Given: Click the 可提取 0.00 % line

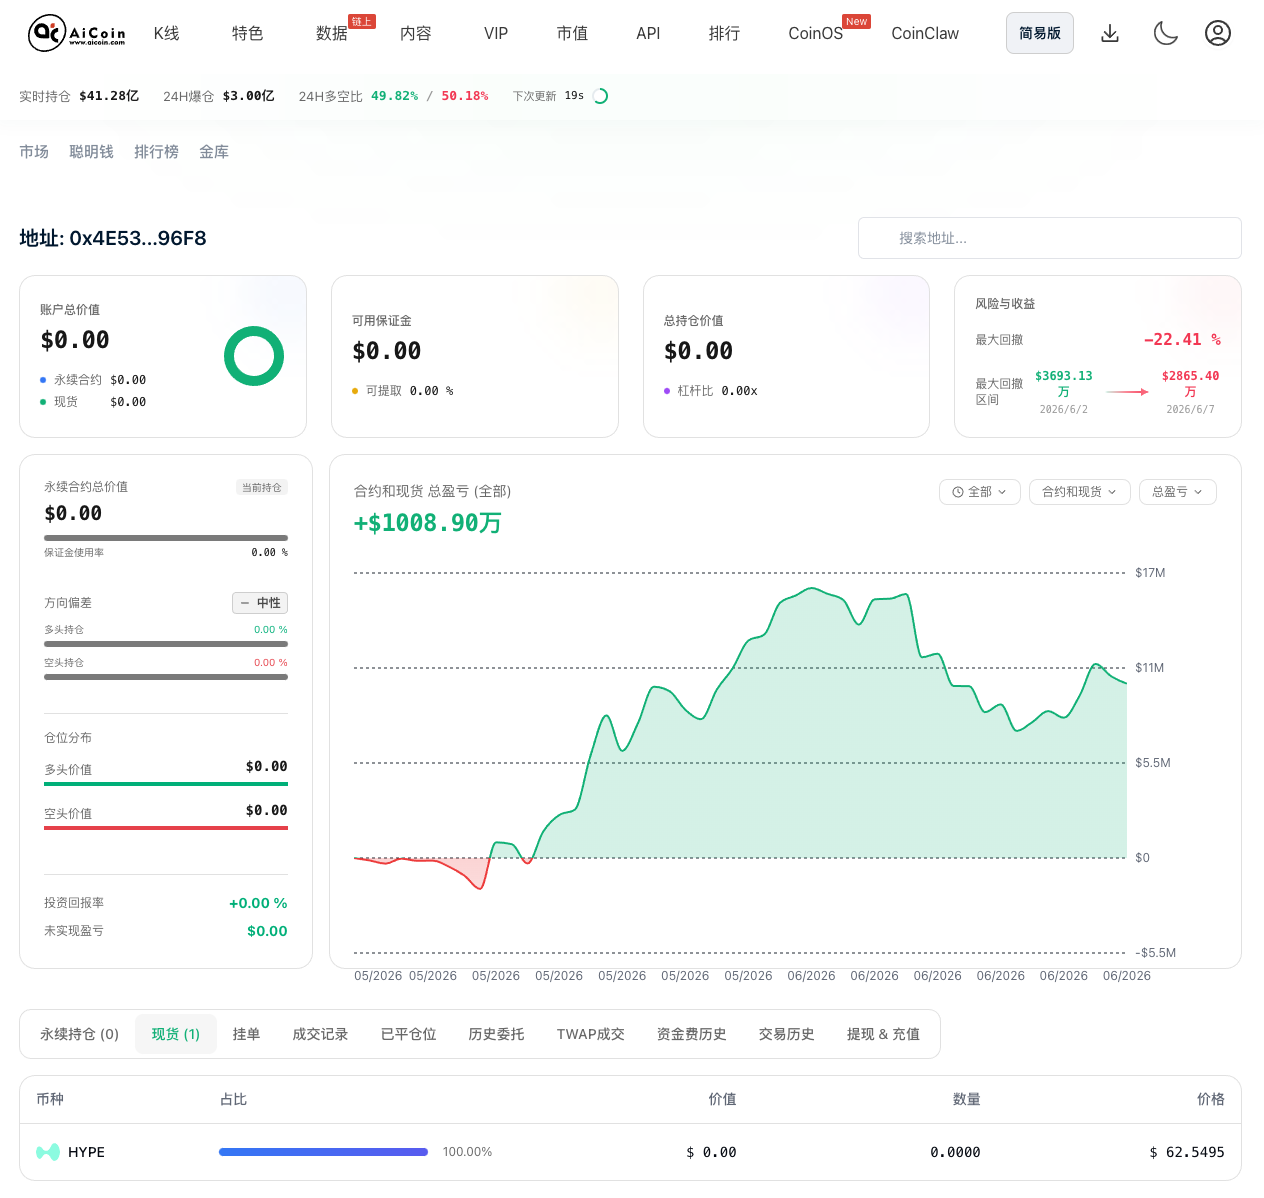Looking at the screenshot, I should (403, 391).
